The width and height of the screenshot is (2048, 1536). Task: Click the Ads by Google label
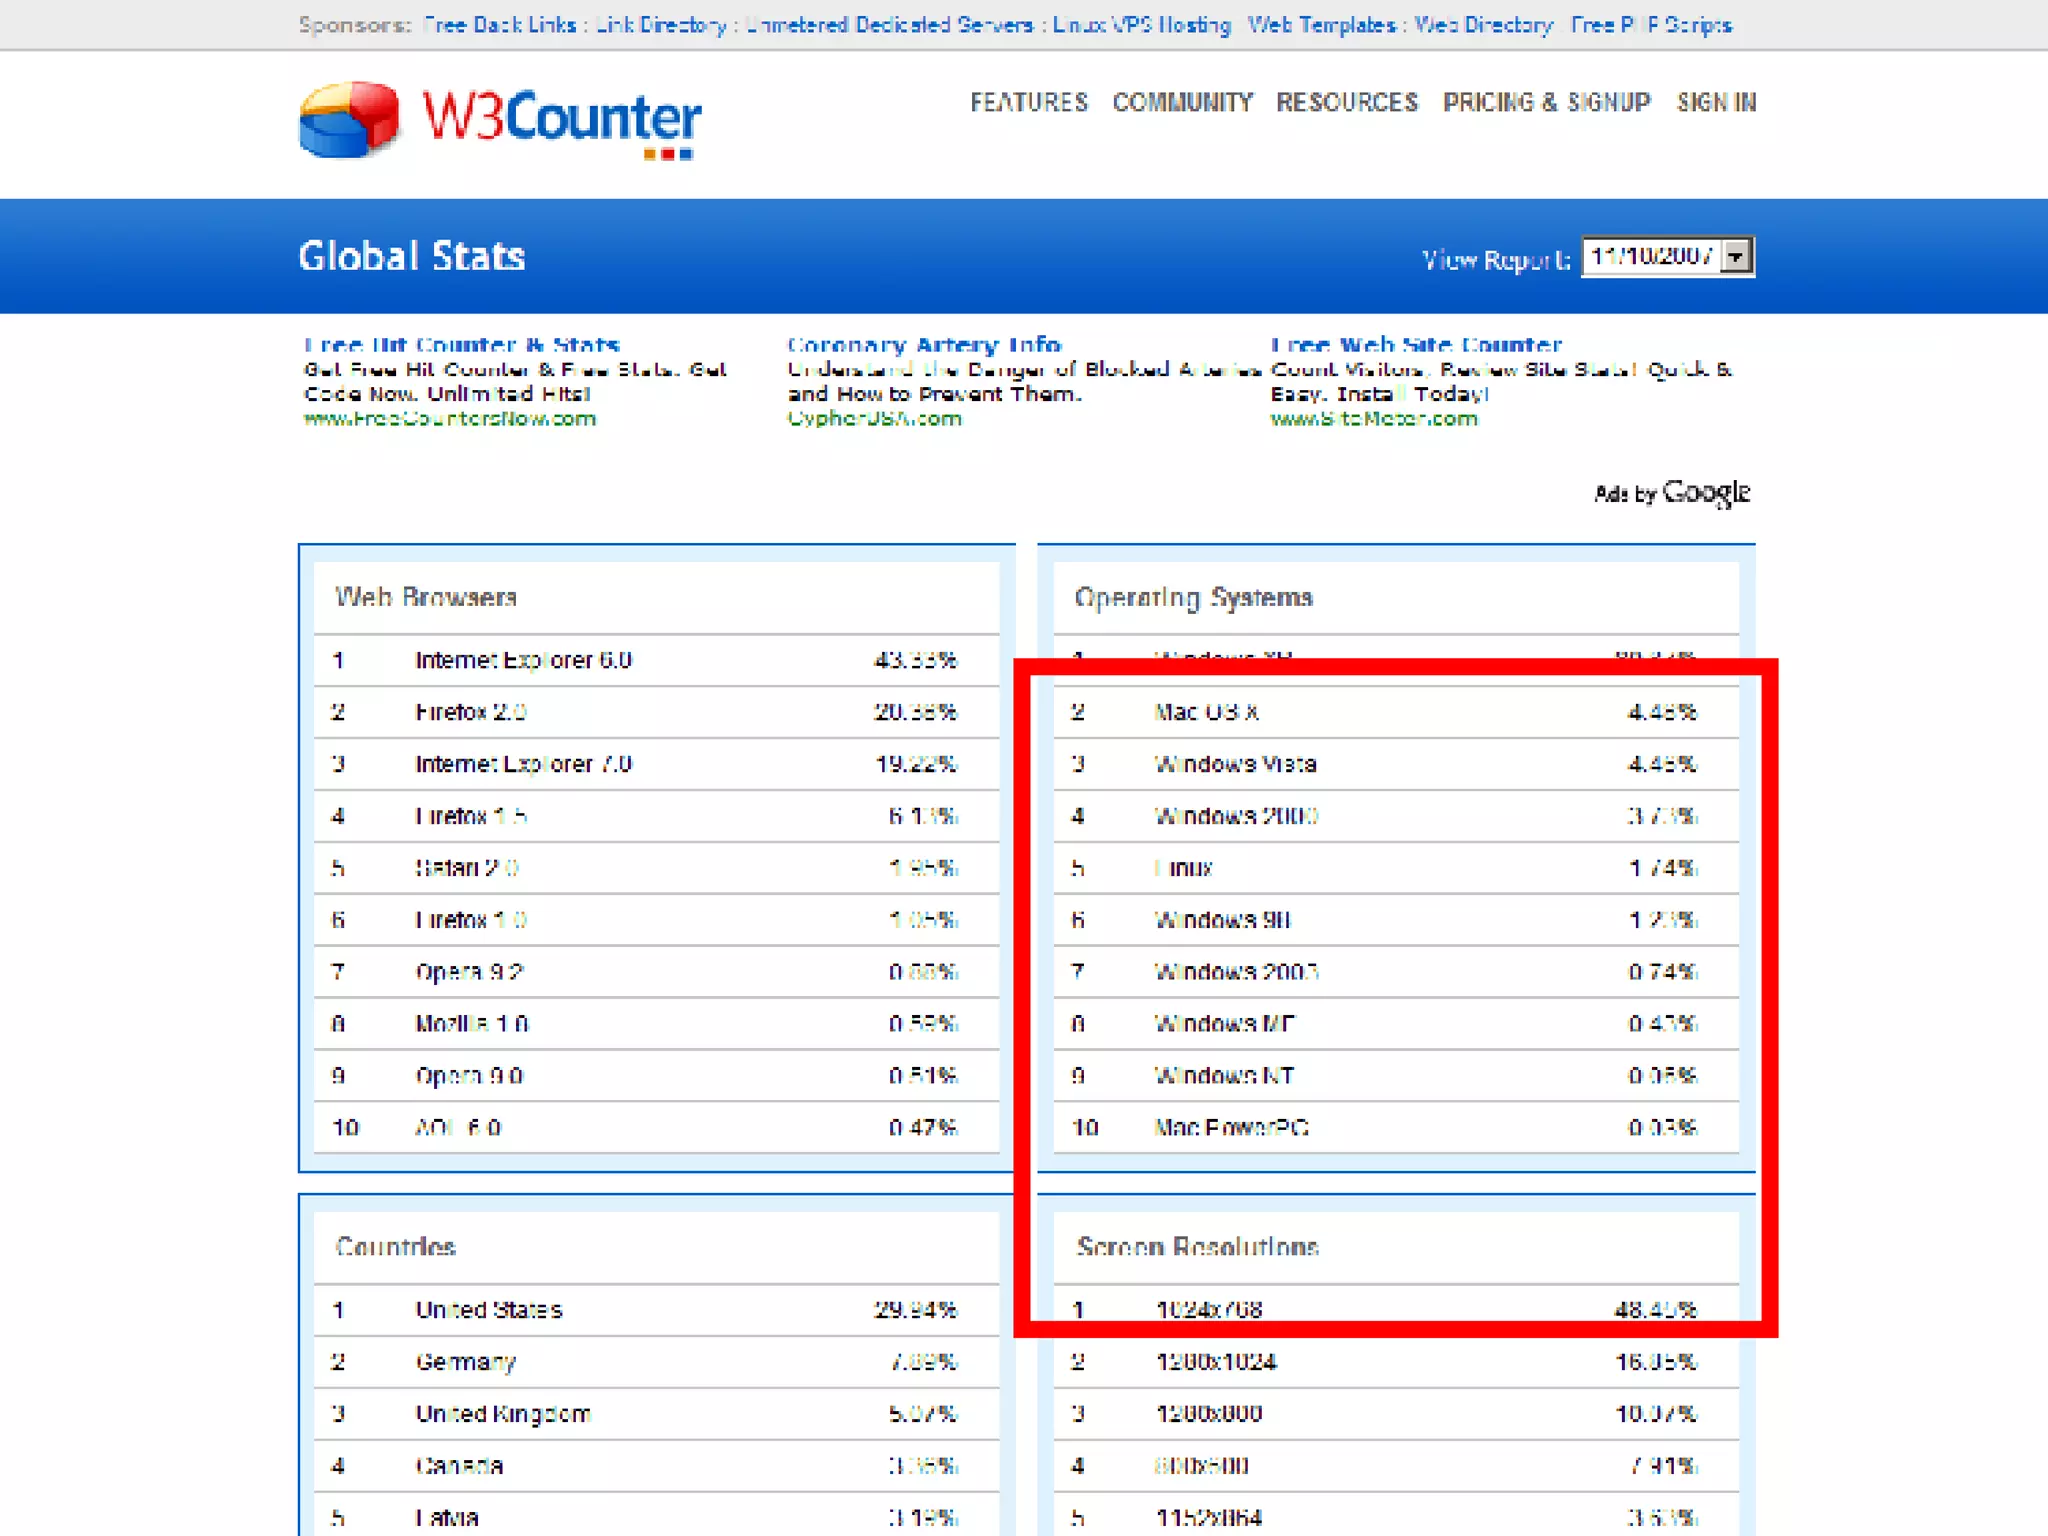(1671, 493)
